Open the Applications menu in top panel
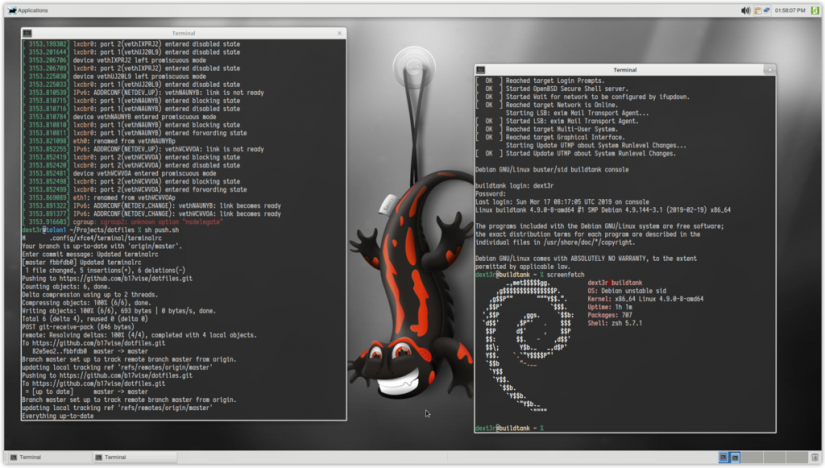Image resolution: width=825 pixels, height=468 pixels. pyautogui.click(x=28, y=11)
